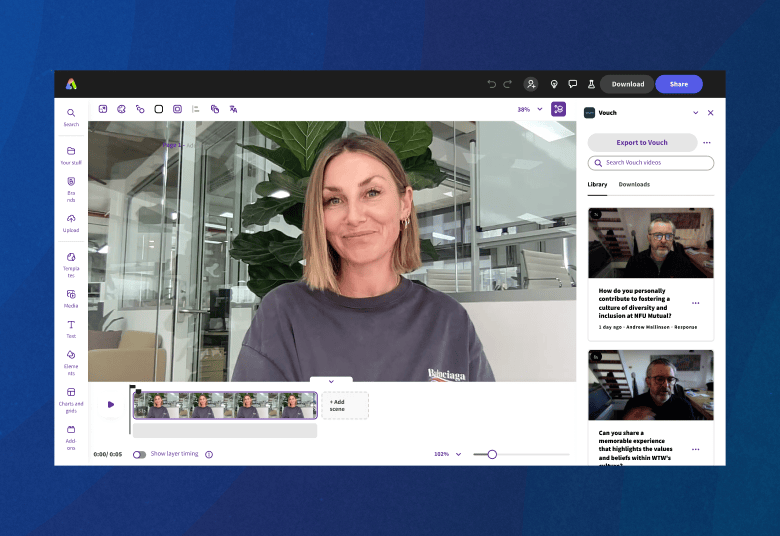Click the Adobe Express home logo
Viewport: 780px width, 536px height.
point(71,84)
